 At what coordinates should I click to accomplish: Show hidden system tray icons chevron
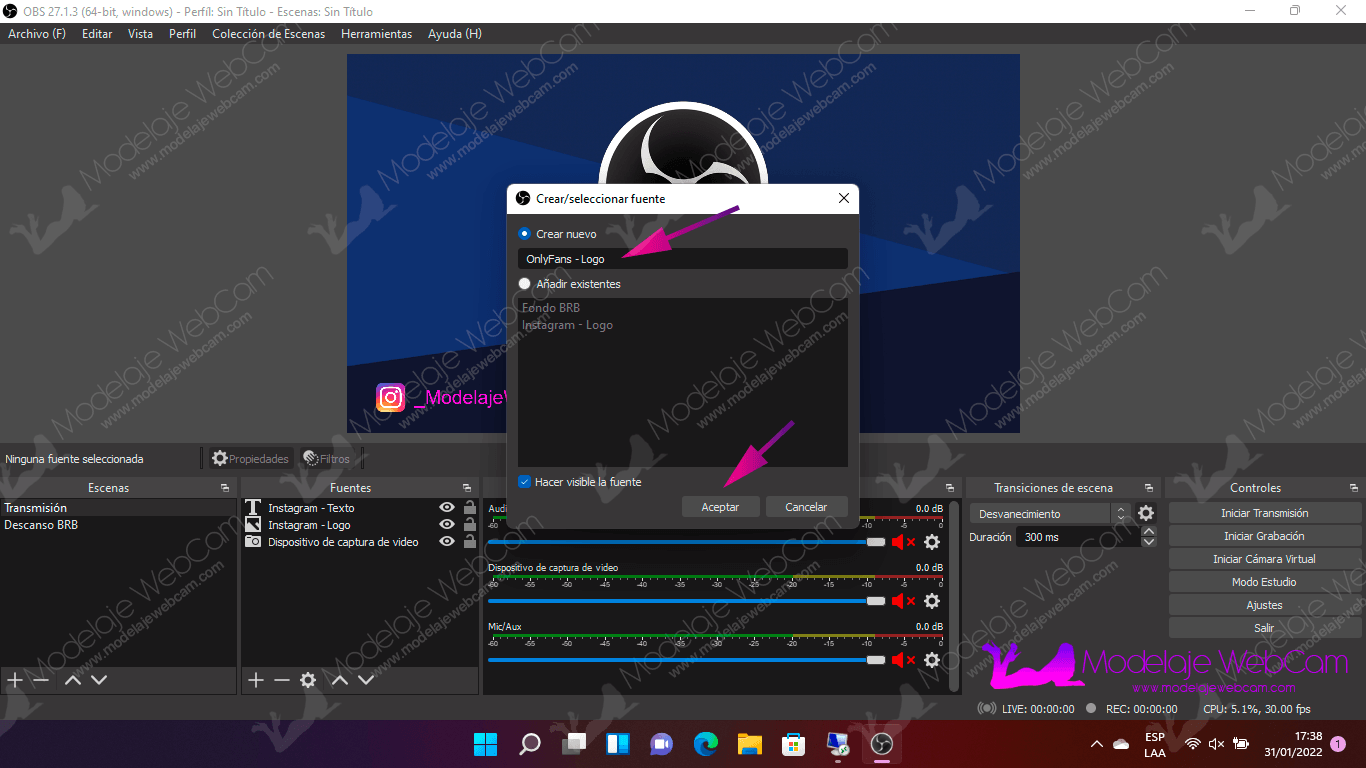point(1097,744)
